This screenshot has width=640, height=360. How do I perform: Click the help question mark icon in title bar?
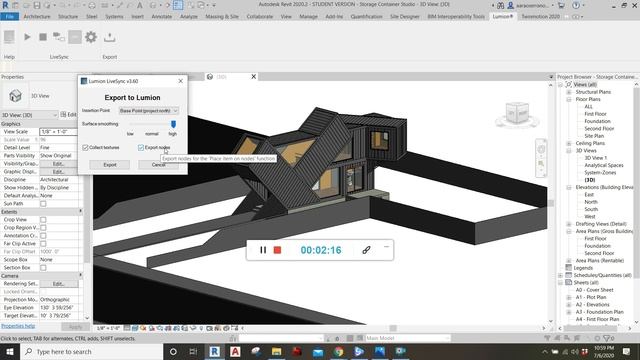[x=576, y=6]
